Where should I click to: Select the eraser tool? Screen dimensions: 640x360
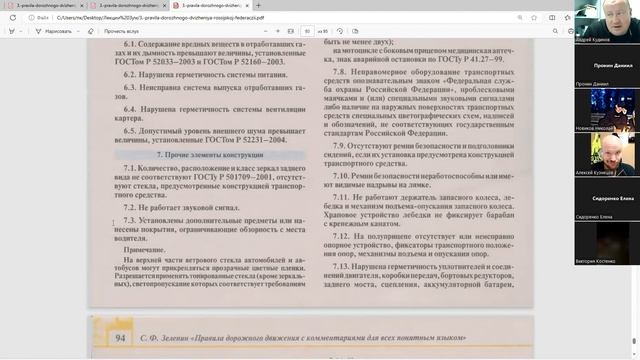[91, 31]
